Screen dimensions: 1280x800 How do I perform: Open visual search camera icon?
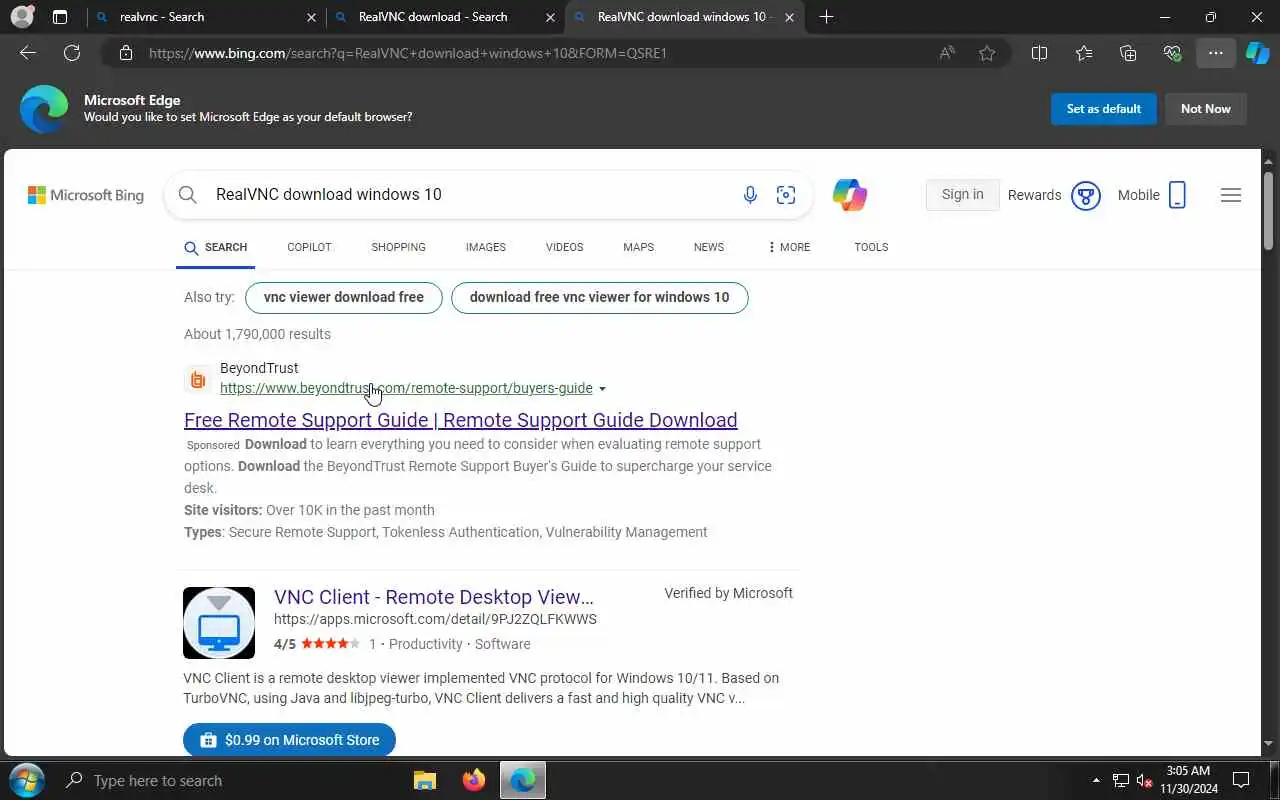tap(786, 195)
